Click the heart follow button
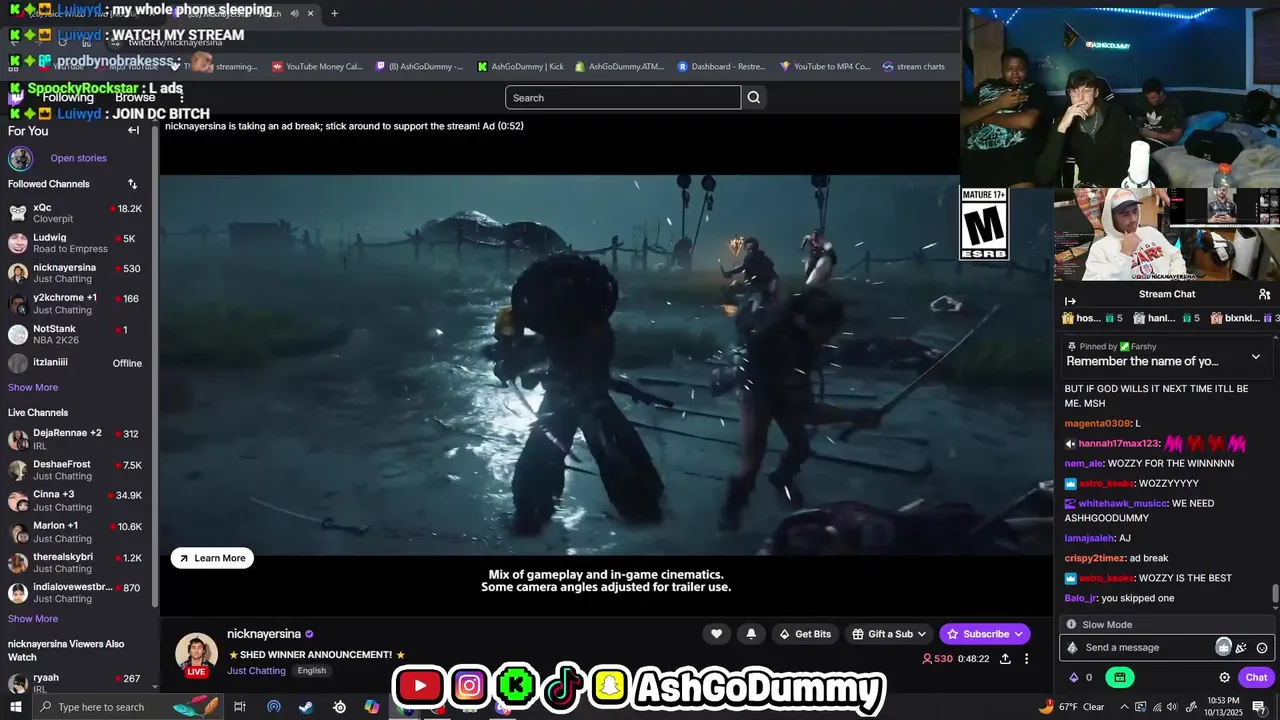The width and height of the screenshot is (1280, 720). coord(716,634)
